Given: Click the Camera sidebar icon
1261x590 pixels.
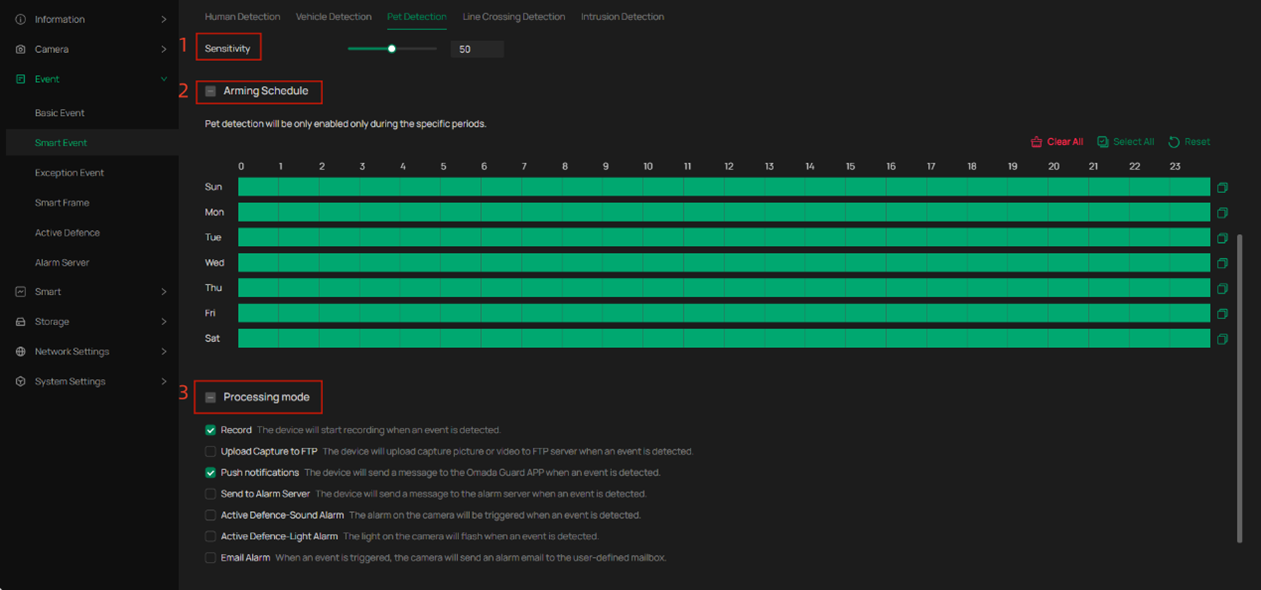Looking at the screenshot, I should [20, 49].
